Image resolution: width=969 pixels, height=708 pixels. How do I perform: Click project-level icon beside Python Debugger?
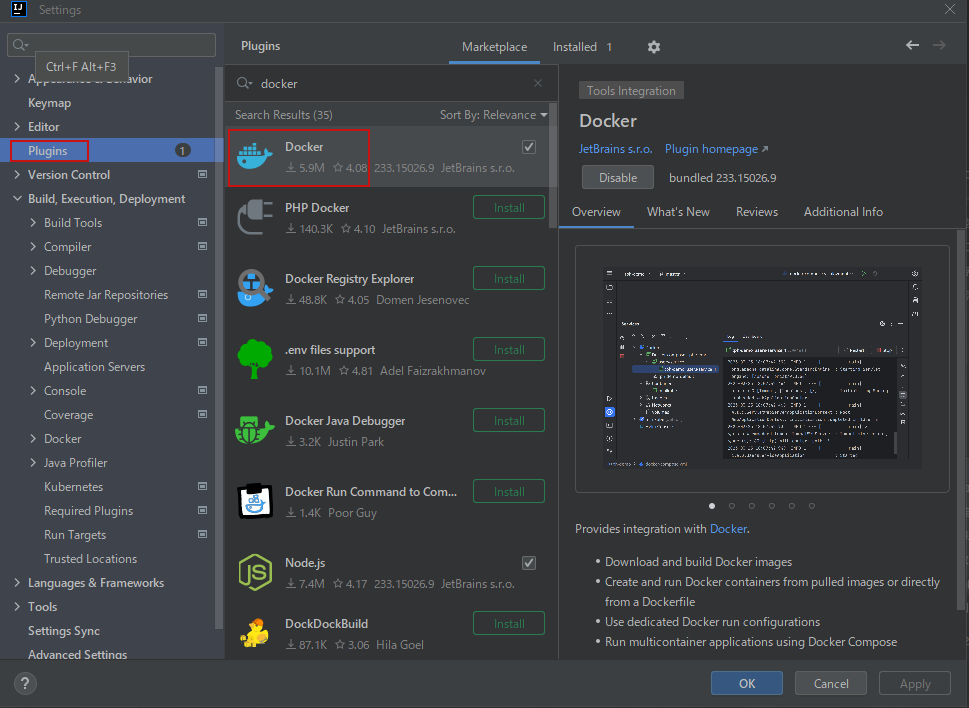click(x=202, y=319)
